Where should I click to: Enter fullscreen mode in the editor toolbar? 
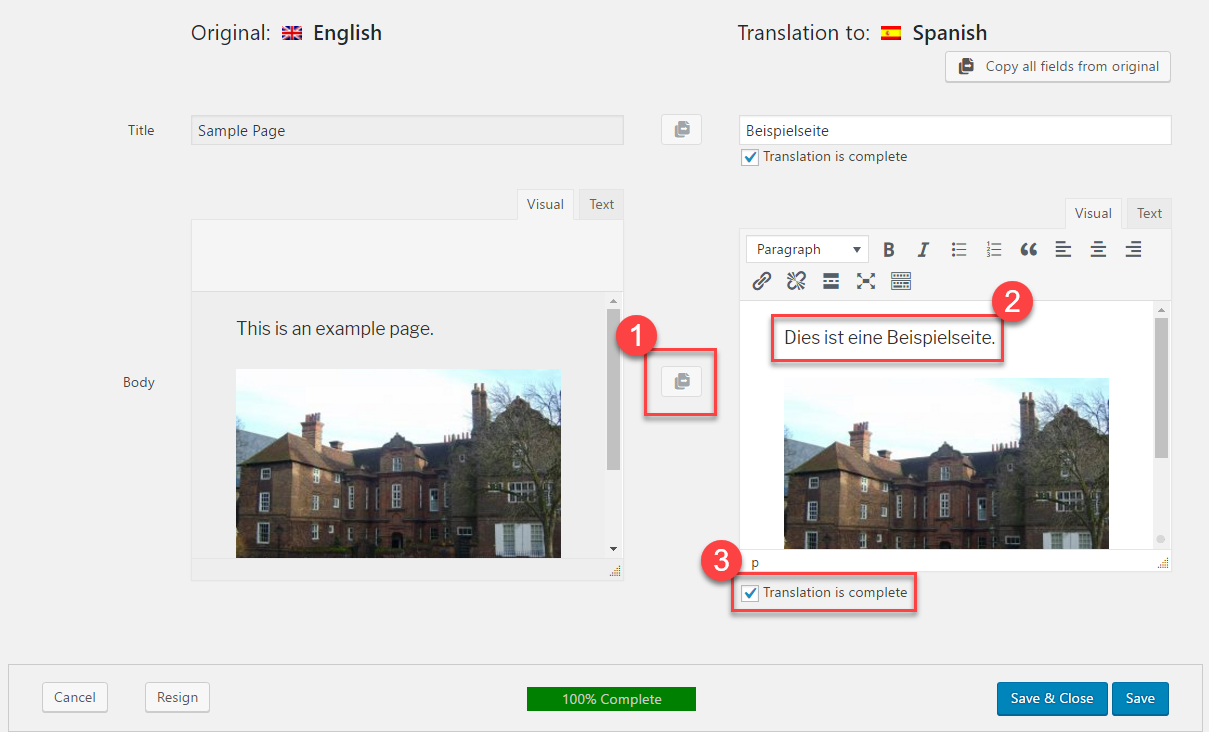click(866, 281)
